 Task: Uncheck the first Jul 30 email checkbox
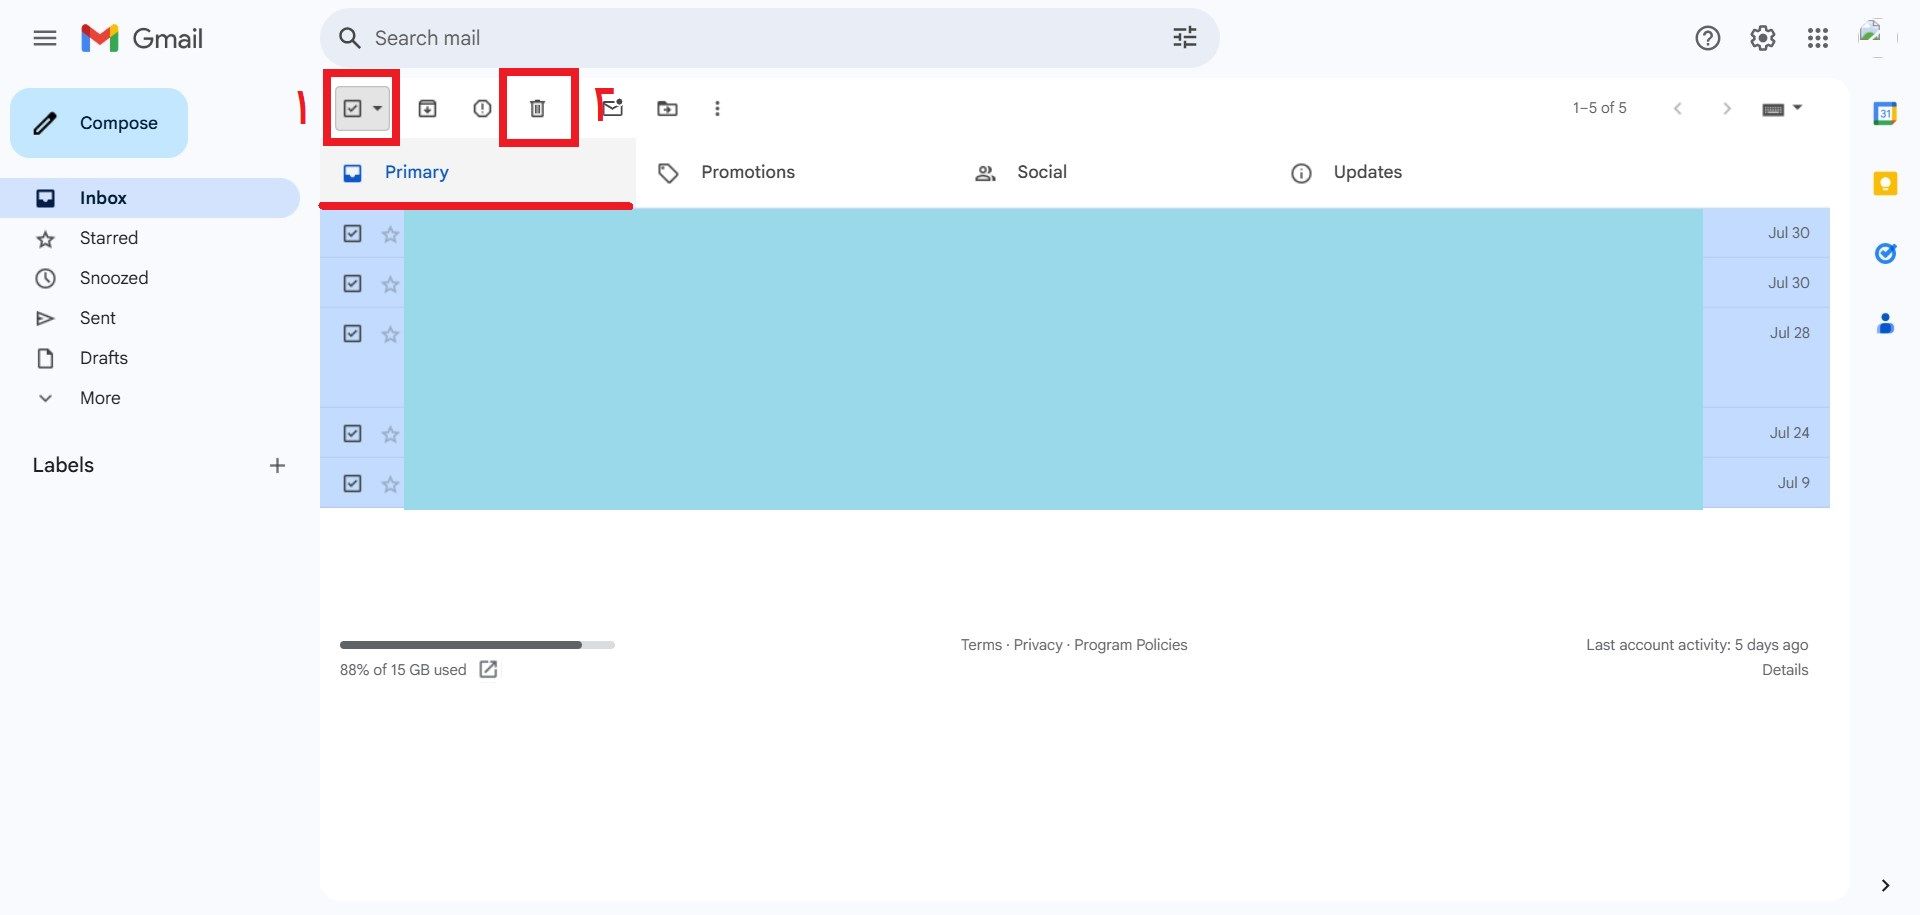pos(352,233)
